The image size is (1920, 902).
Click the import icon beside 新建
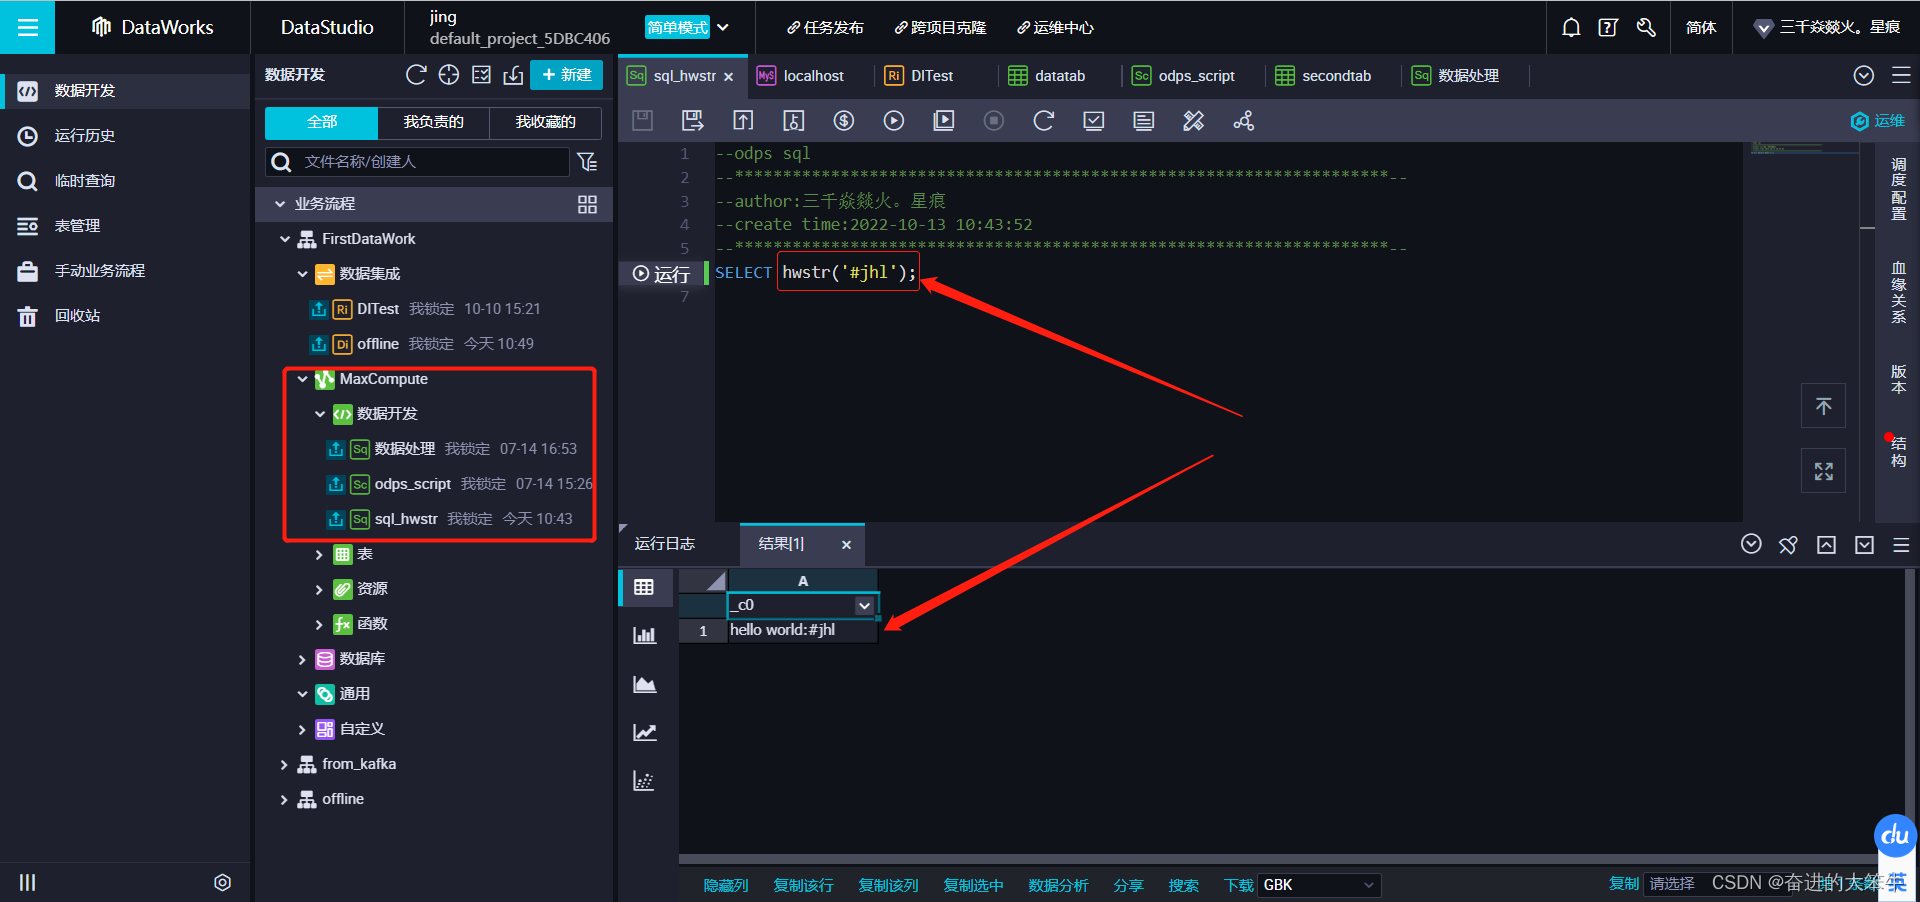click(513, 75)
